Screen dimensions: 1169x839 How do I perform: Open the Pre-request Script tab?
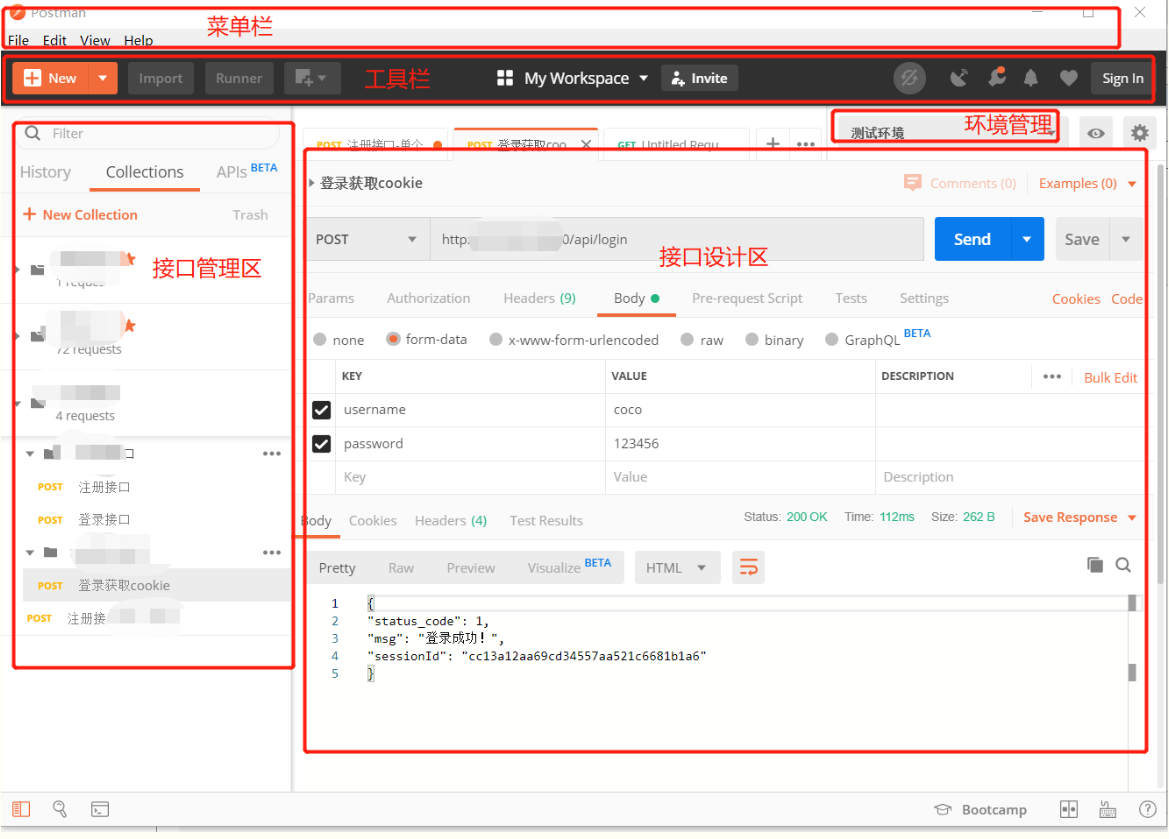pyautogui.click(x=747, y=298)
